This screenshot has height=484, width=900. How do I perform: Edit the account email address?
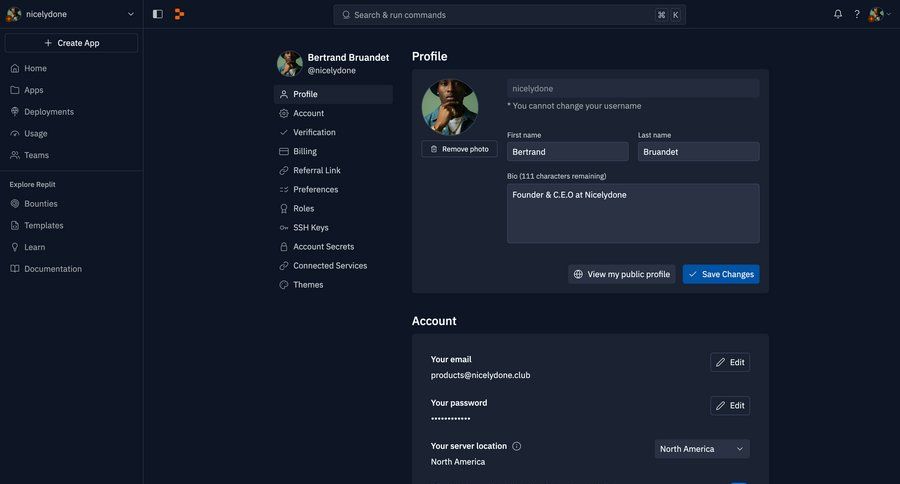pyautogui.click(x=729, y=362)
